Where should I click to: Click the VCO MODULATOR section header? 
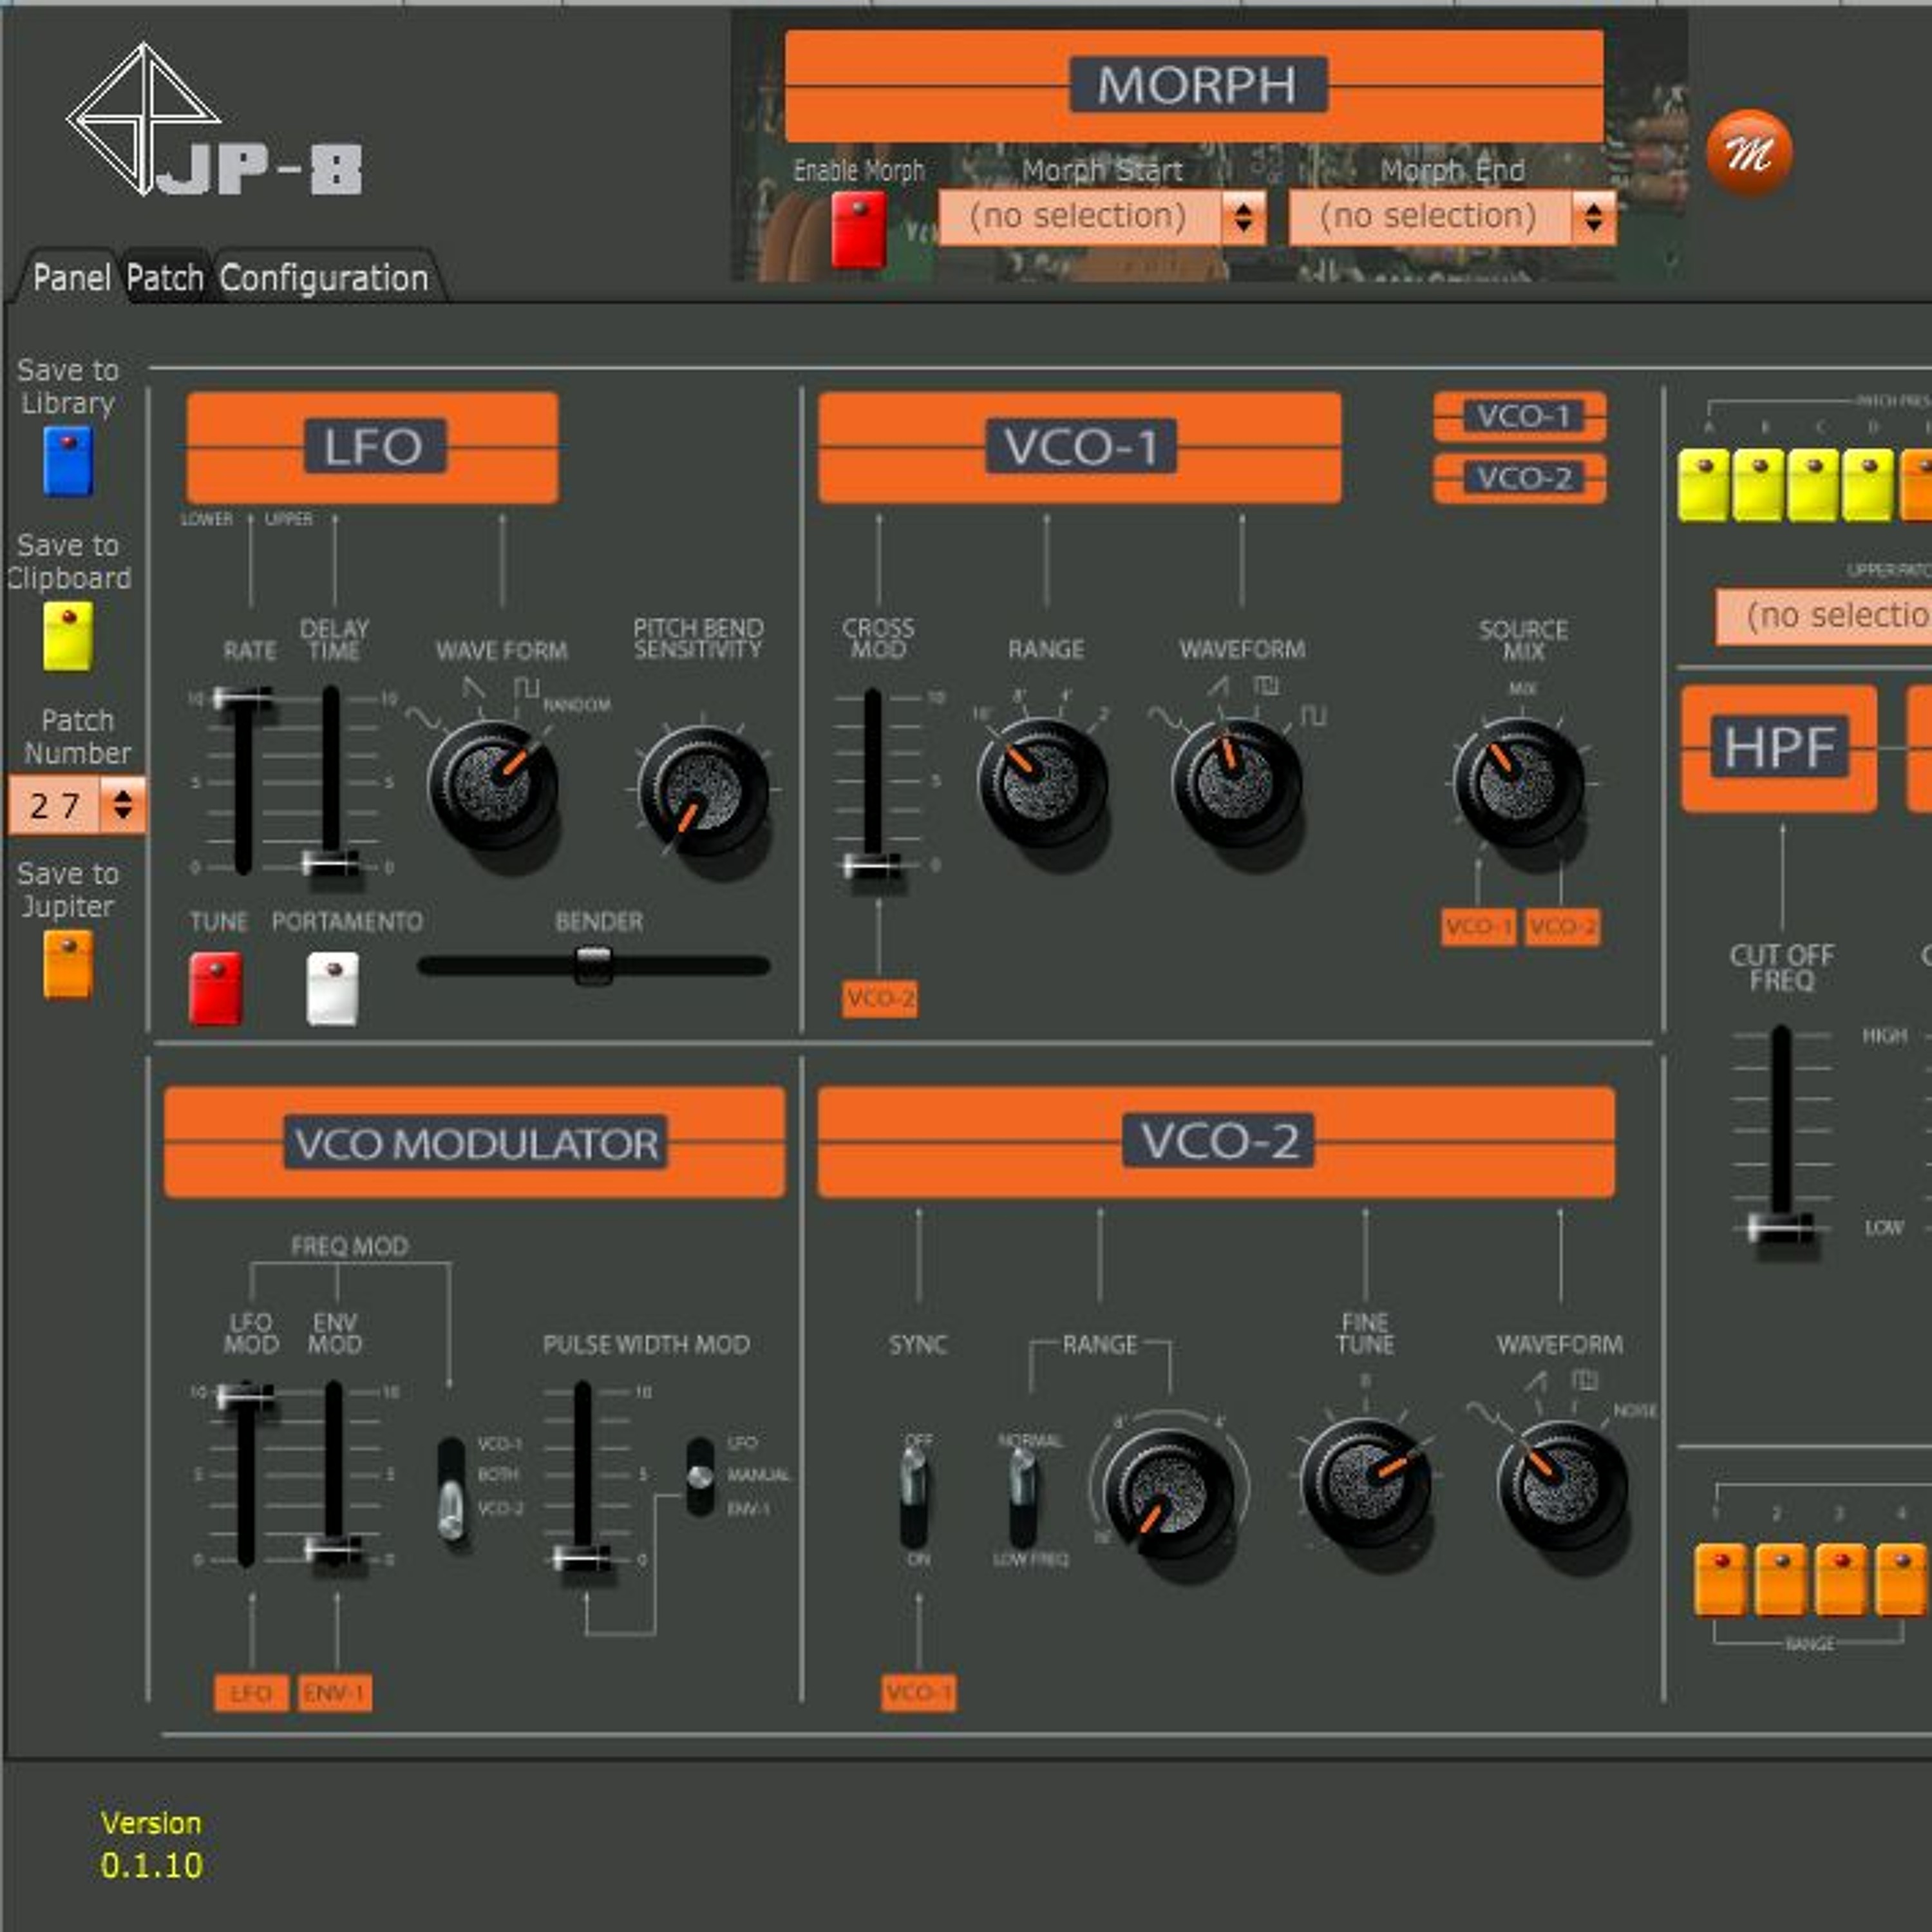click(475, 1142)
